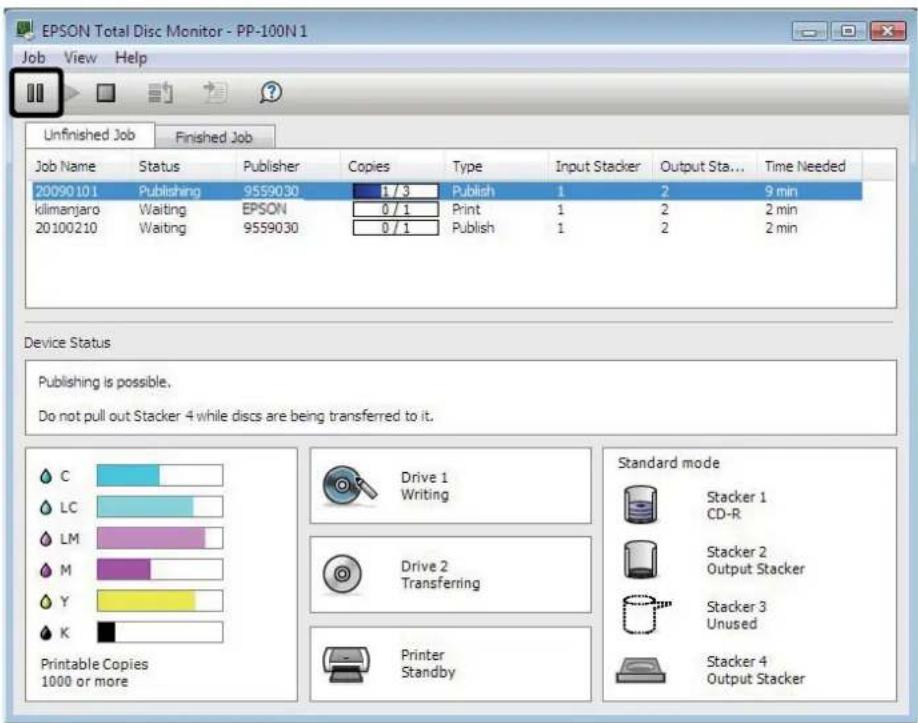Minimize the Total Disc Monitor window
The image size is (918, 723).
click(810, 31)
